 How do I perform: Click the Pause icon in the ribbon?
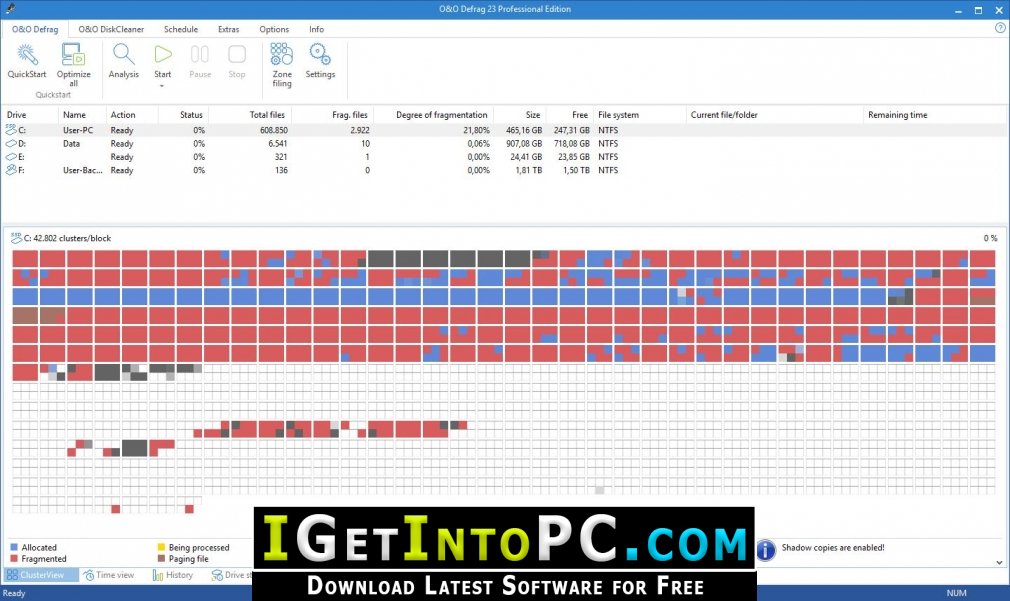[200, 54]
